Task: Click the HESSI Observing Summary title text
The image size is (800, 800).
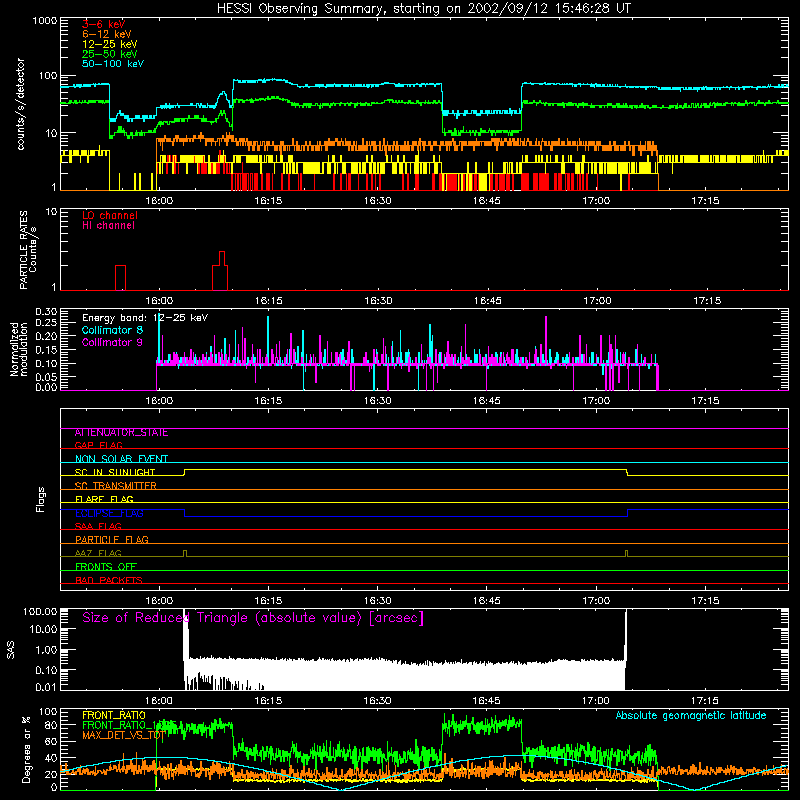Action: (x=423, y=9)
